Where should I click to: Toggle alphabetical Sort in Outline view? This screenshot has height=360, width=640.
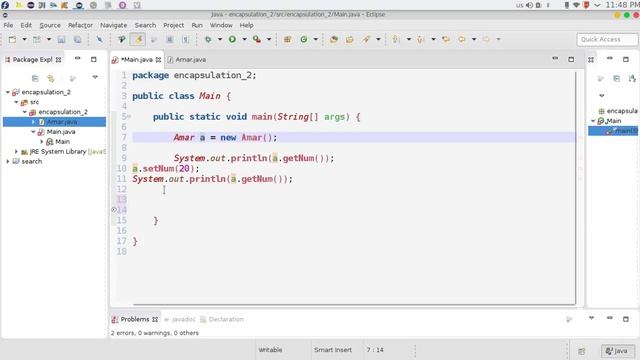pyautogui.click(x=632, y=78)
